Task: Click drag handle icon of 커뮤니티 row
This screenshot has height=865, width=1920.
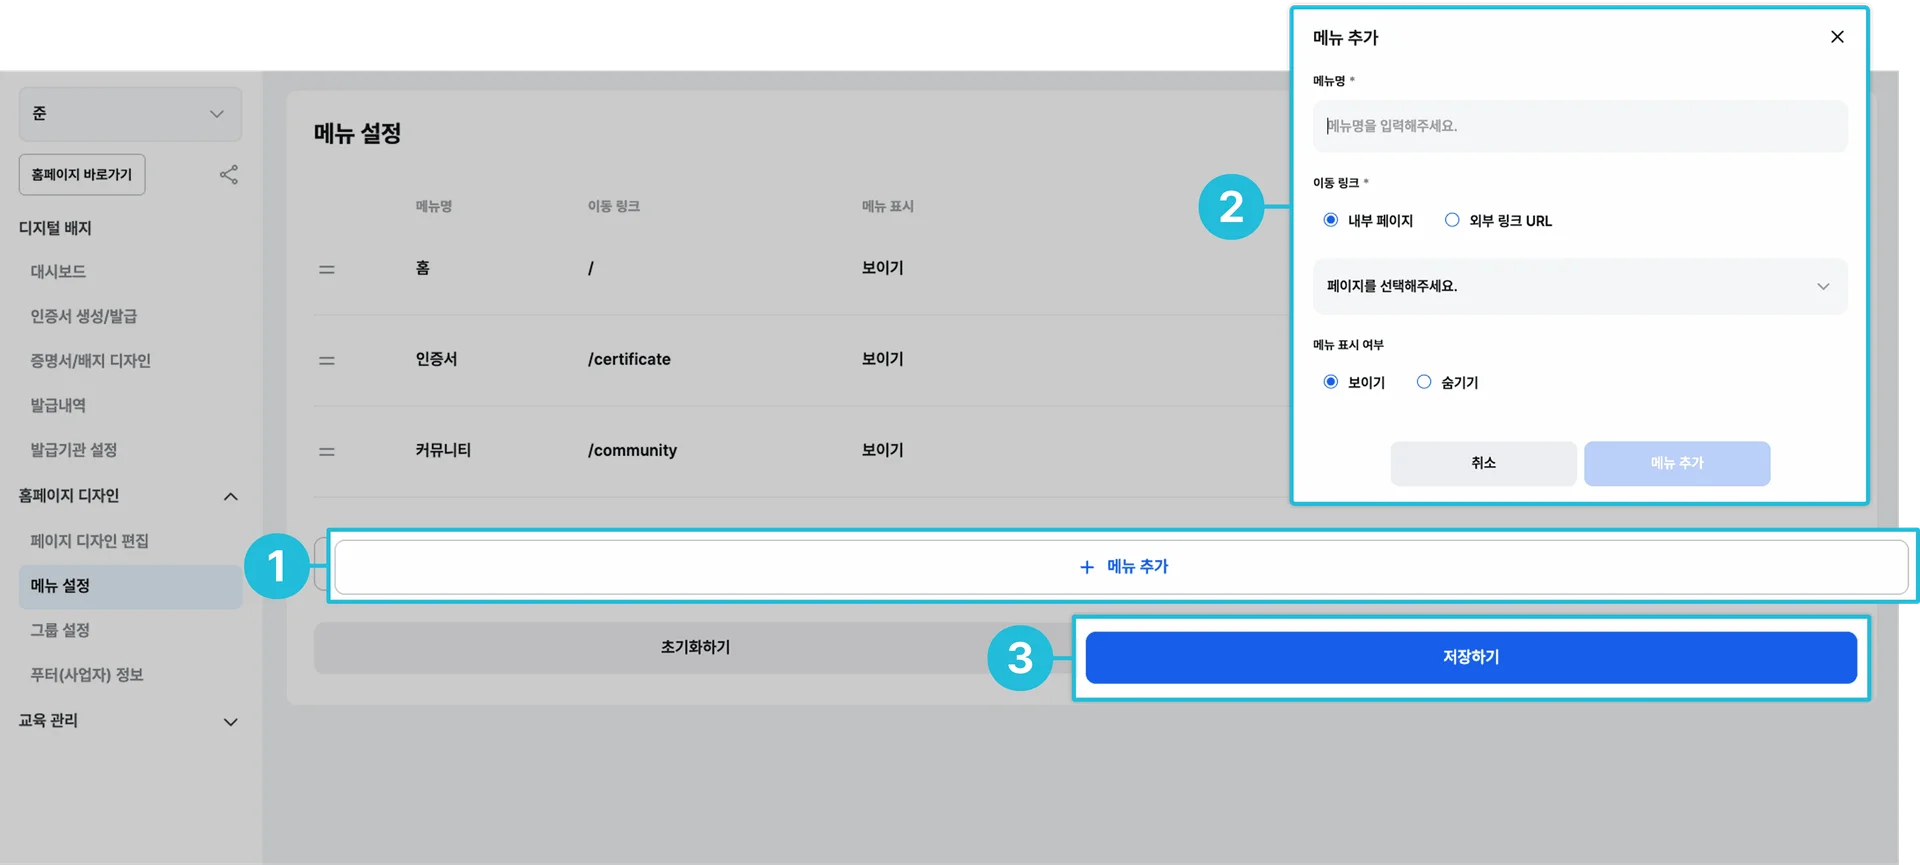Action: (x=327, y=452)
